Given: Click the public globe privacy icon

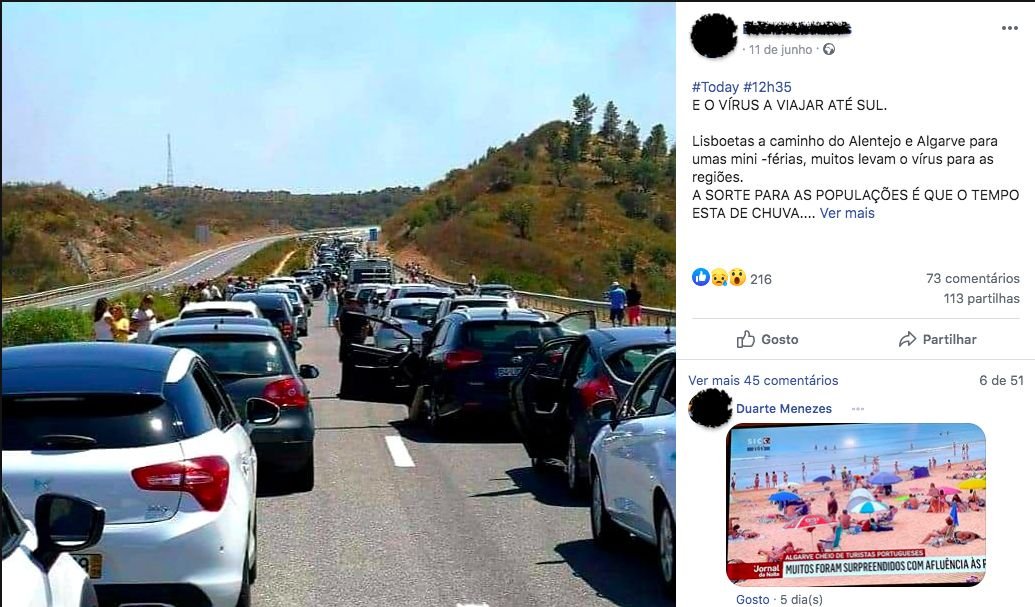Looking at the screenshot, I should click(x=829, y=49).
